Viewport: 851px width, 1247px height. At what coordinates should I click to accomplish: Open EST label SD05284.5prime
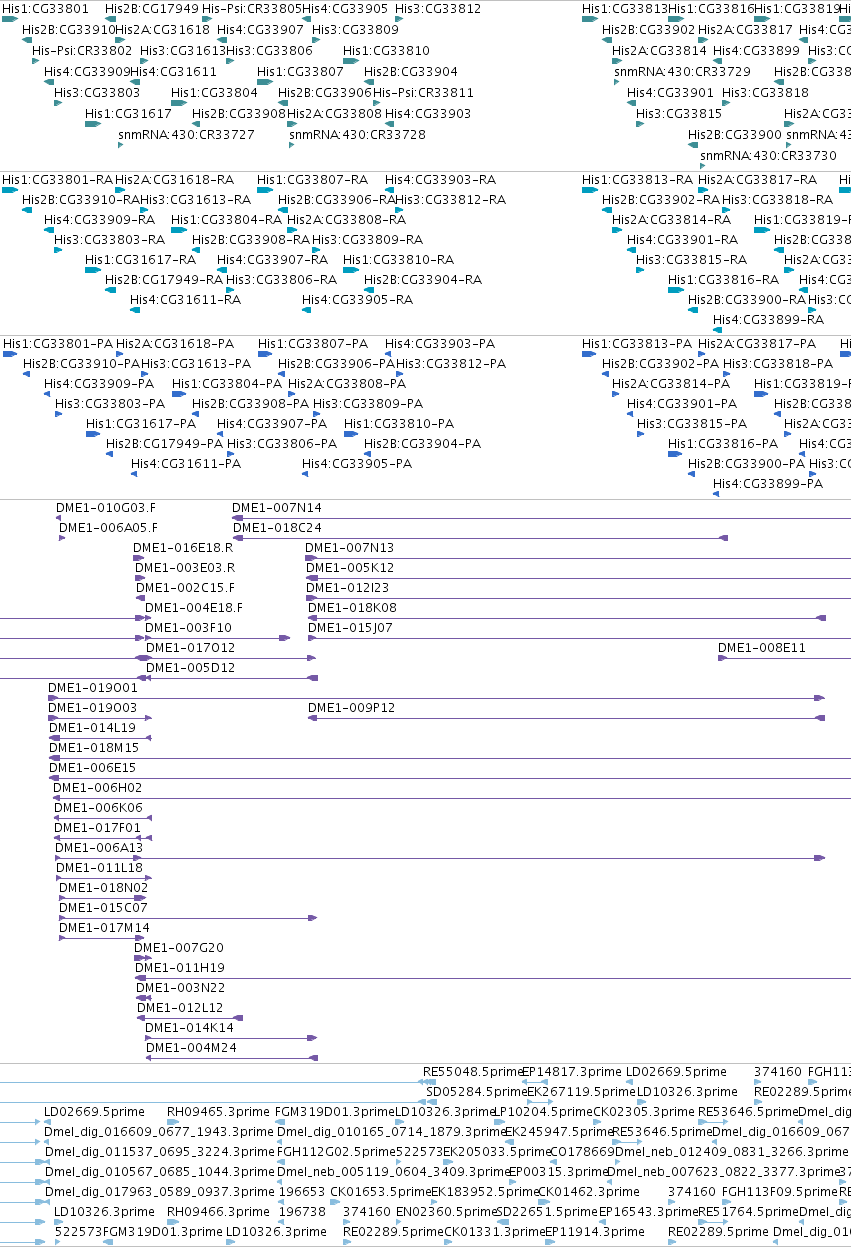pyautogui.click(x=476, y=1092)
